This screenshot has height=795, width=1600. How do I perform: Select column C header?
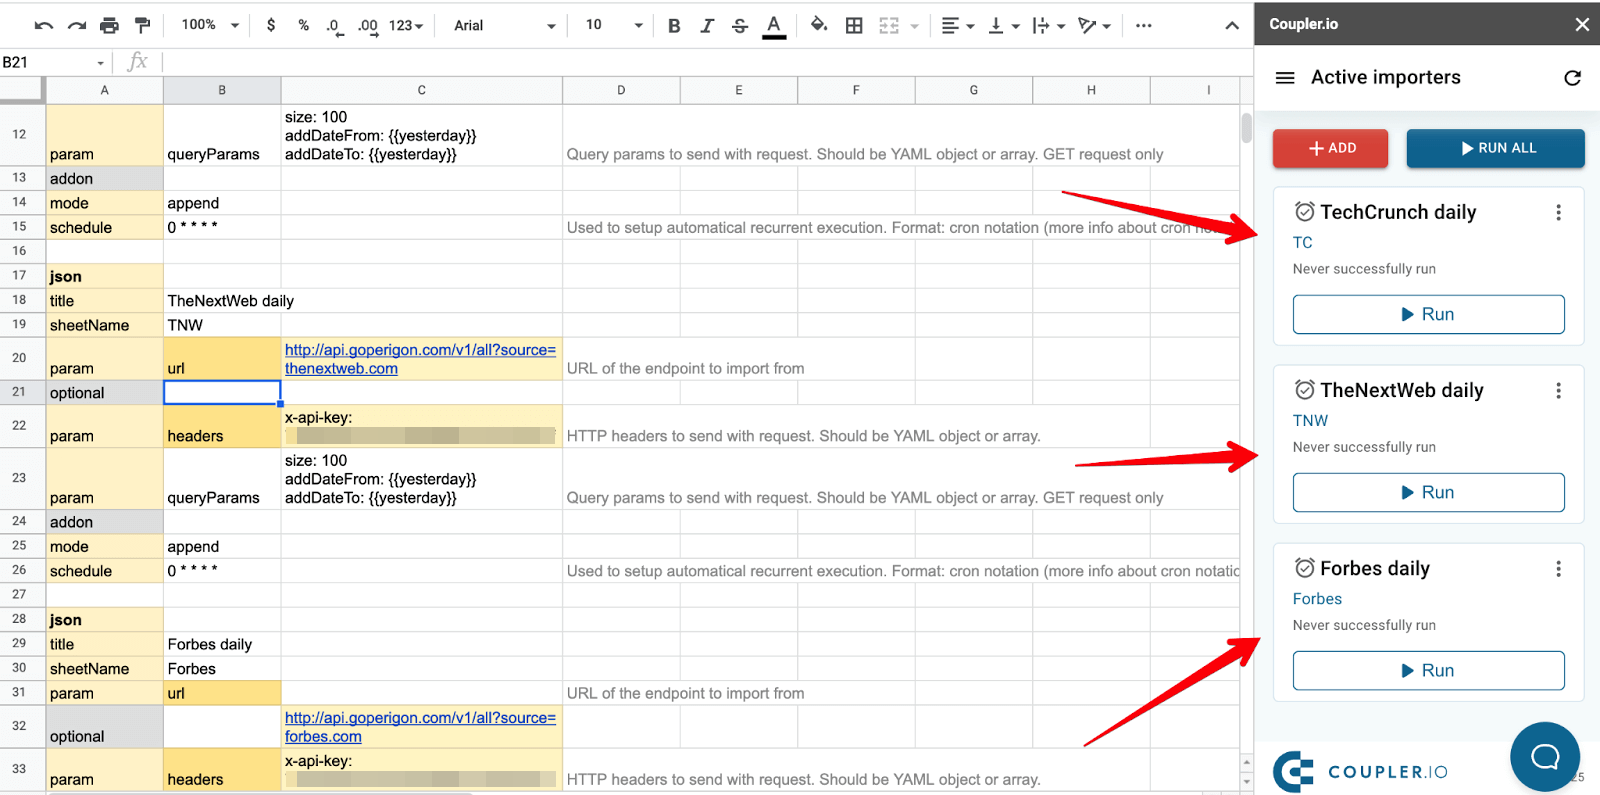[x=421, y=90]
